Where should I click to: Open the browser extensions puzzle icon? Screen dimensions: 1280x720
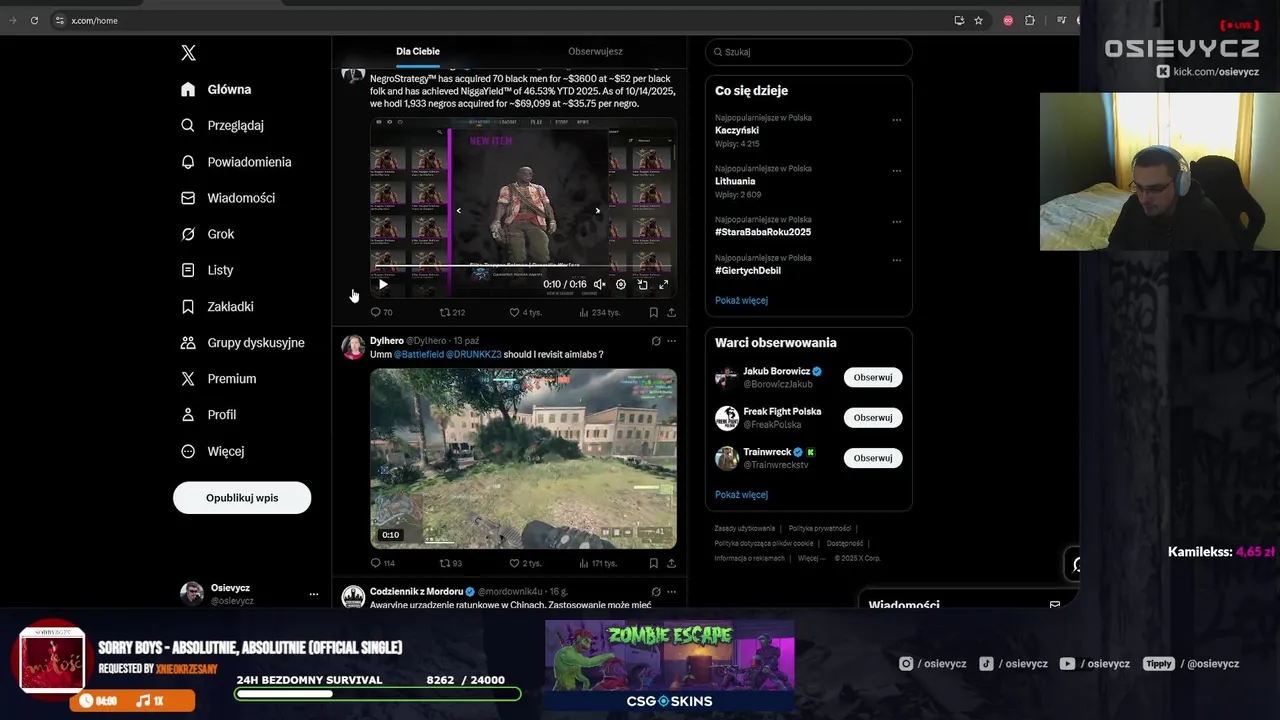[x=1030, y=20]
